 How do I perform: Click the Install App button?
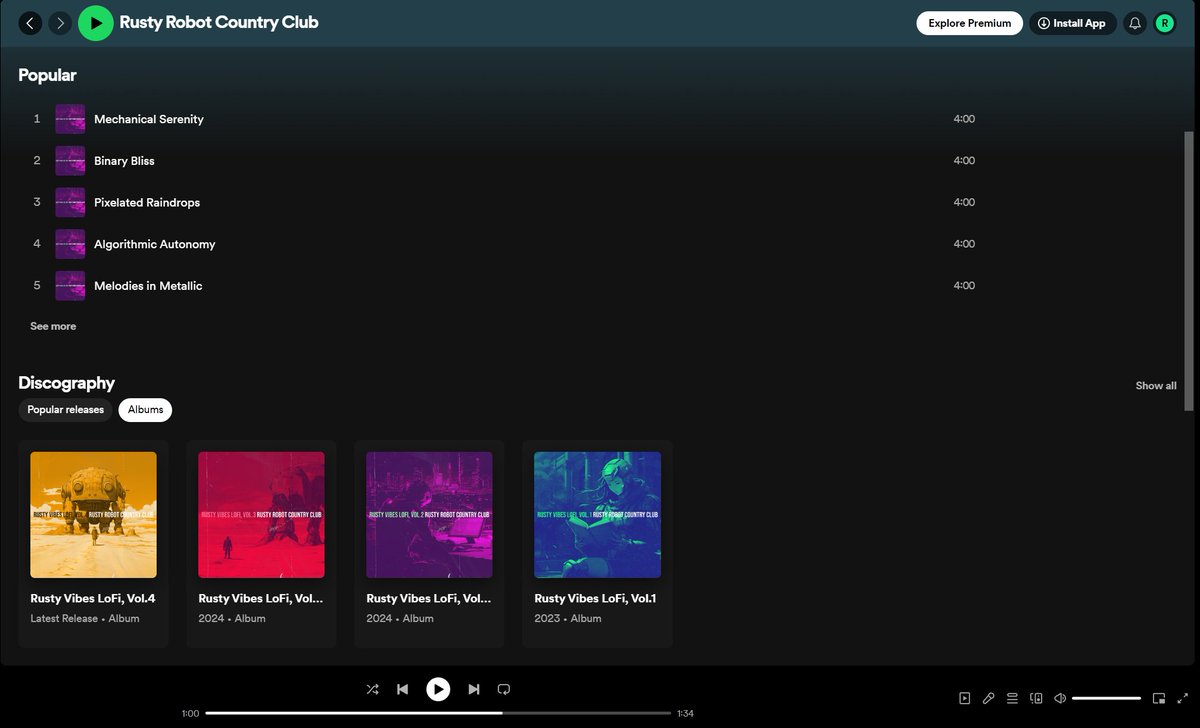[x=1072, y=23]
